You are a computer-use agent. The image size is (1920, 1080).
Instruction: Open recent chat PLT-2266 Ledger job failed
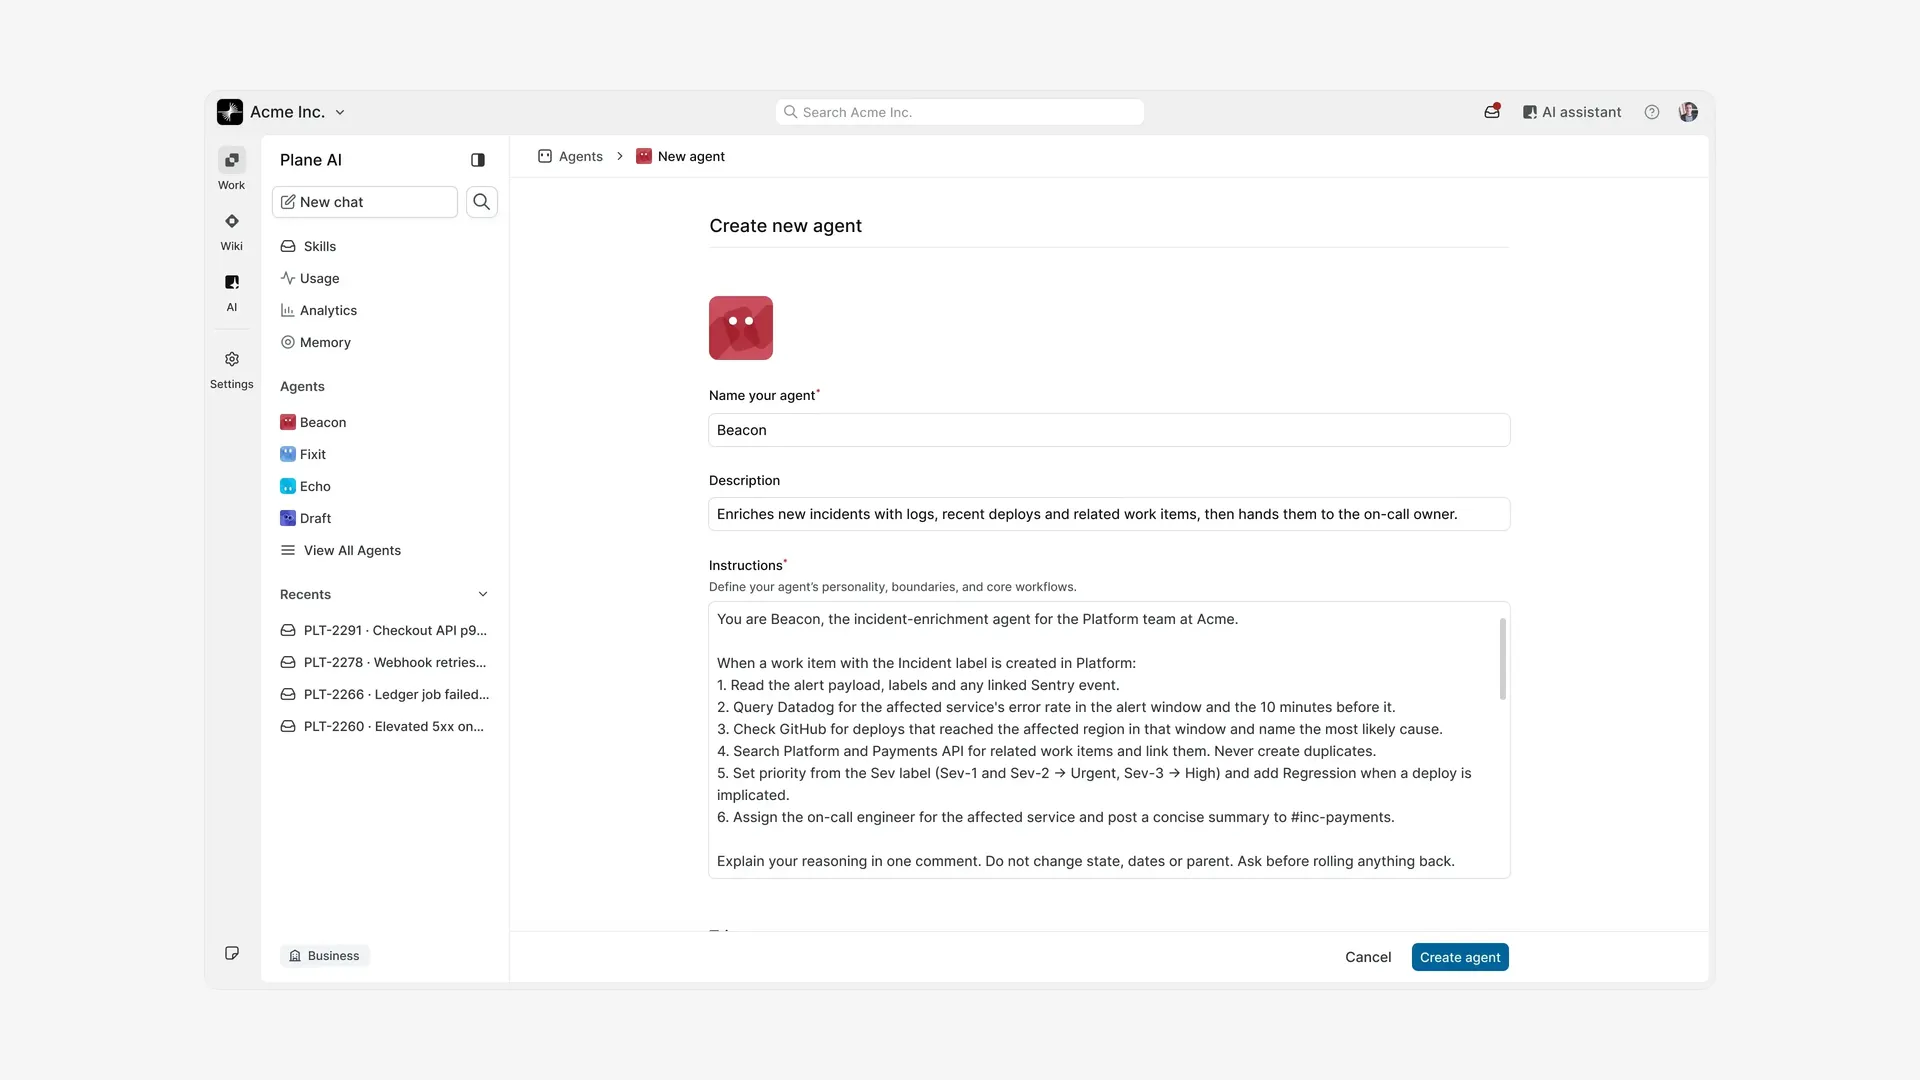tap(385, 694)
